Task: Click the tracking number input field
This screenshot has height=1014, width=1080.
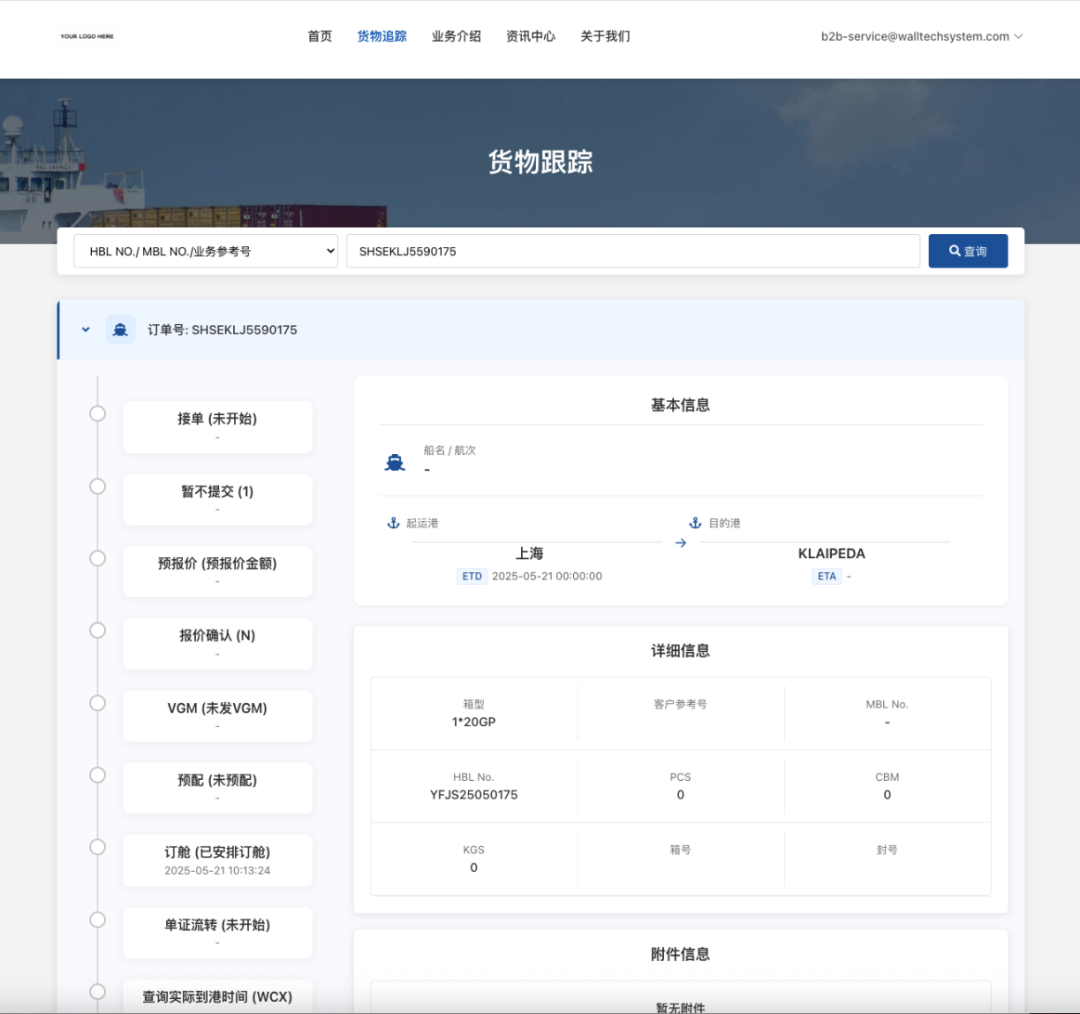Action: pyautogui.click(x=632, y=251)
